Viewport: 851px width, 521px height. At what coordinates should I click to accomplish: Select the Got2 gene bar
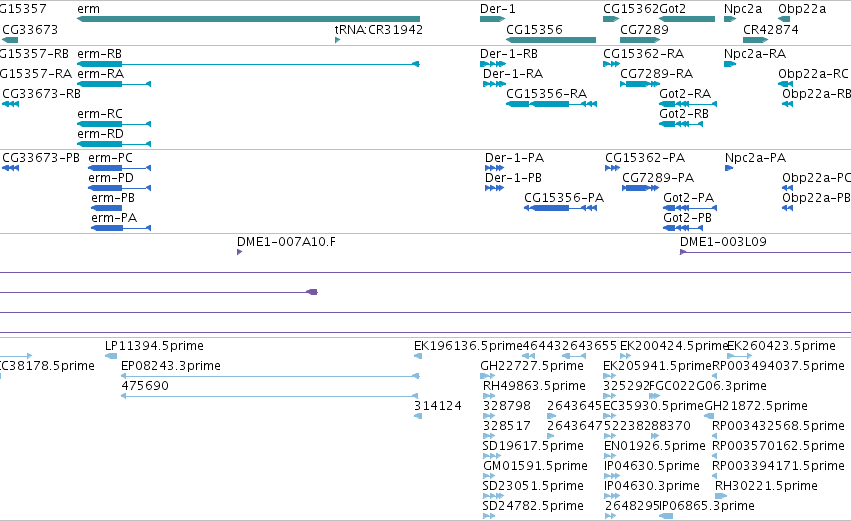(687, 19)
